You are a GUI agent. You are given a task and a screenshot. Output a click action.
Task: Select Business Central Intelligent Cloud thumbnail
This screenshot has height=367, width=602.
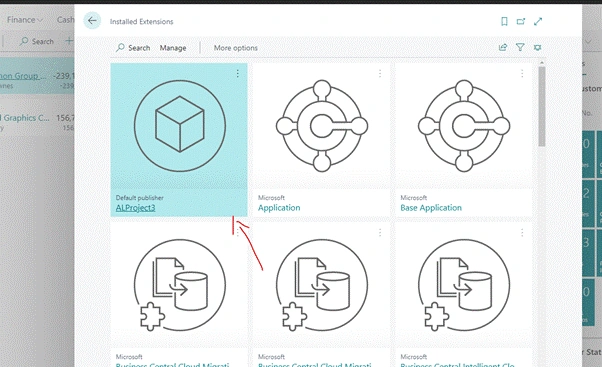[464, 285]
